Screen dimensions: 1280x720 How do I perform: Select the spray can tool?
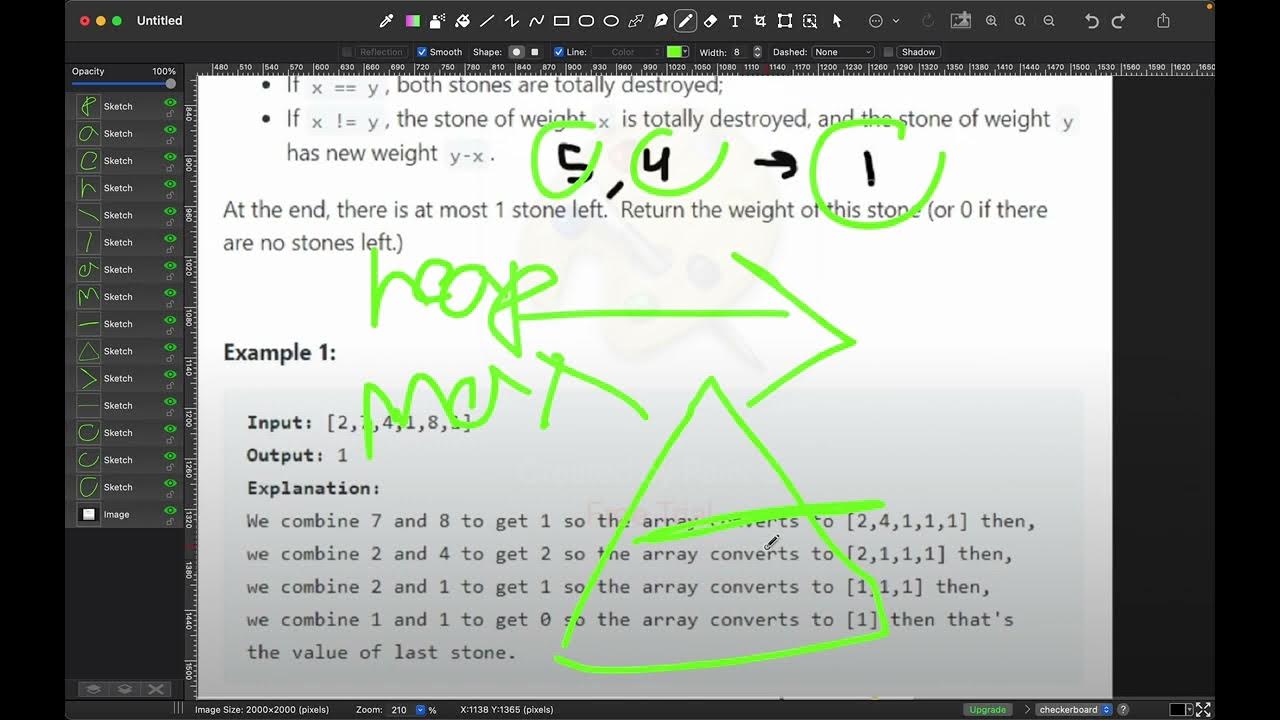click(x=437, y=21)
